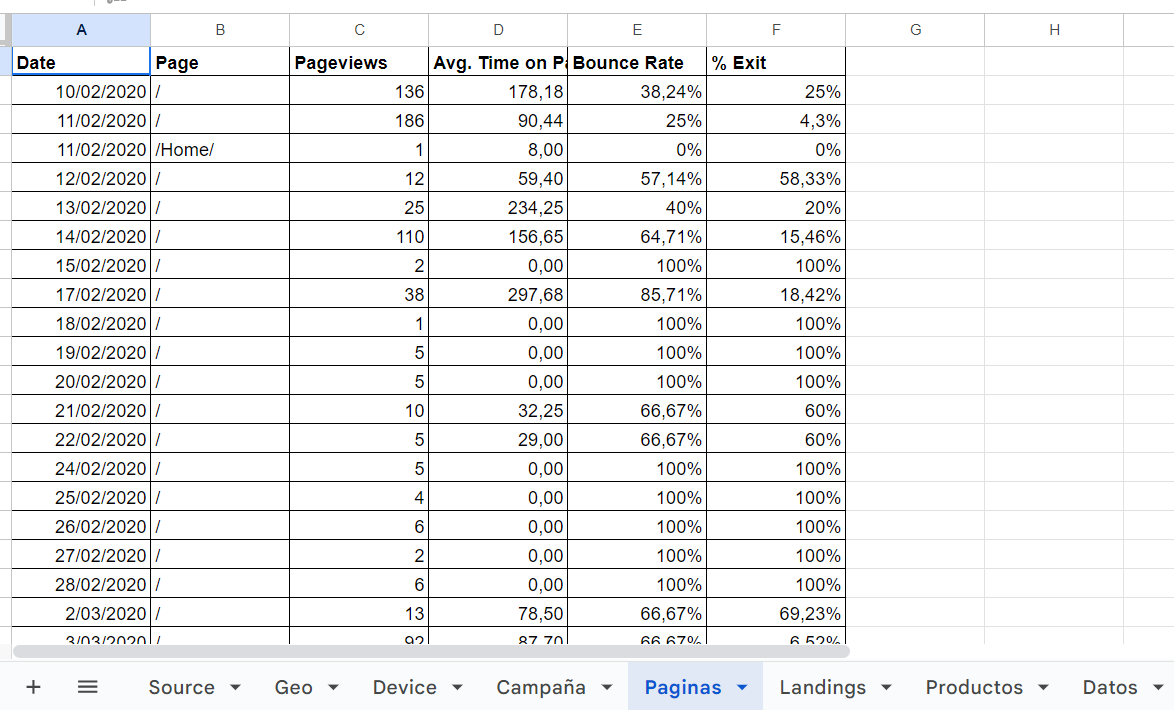The image size is (1174, 710).
Task: Select the Date header cell
Action: (81, 62)
